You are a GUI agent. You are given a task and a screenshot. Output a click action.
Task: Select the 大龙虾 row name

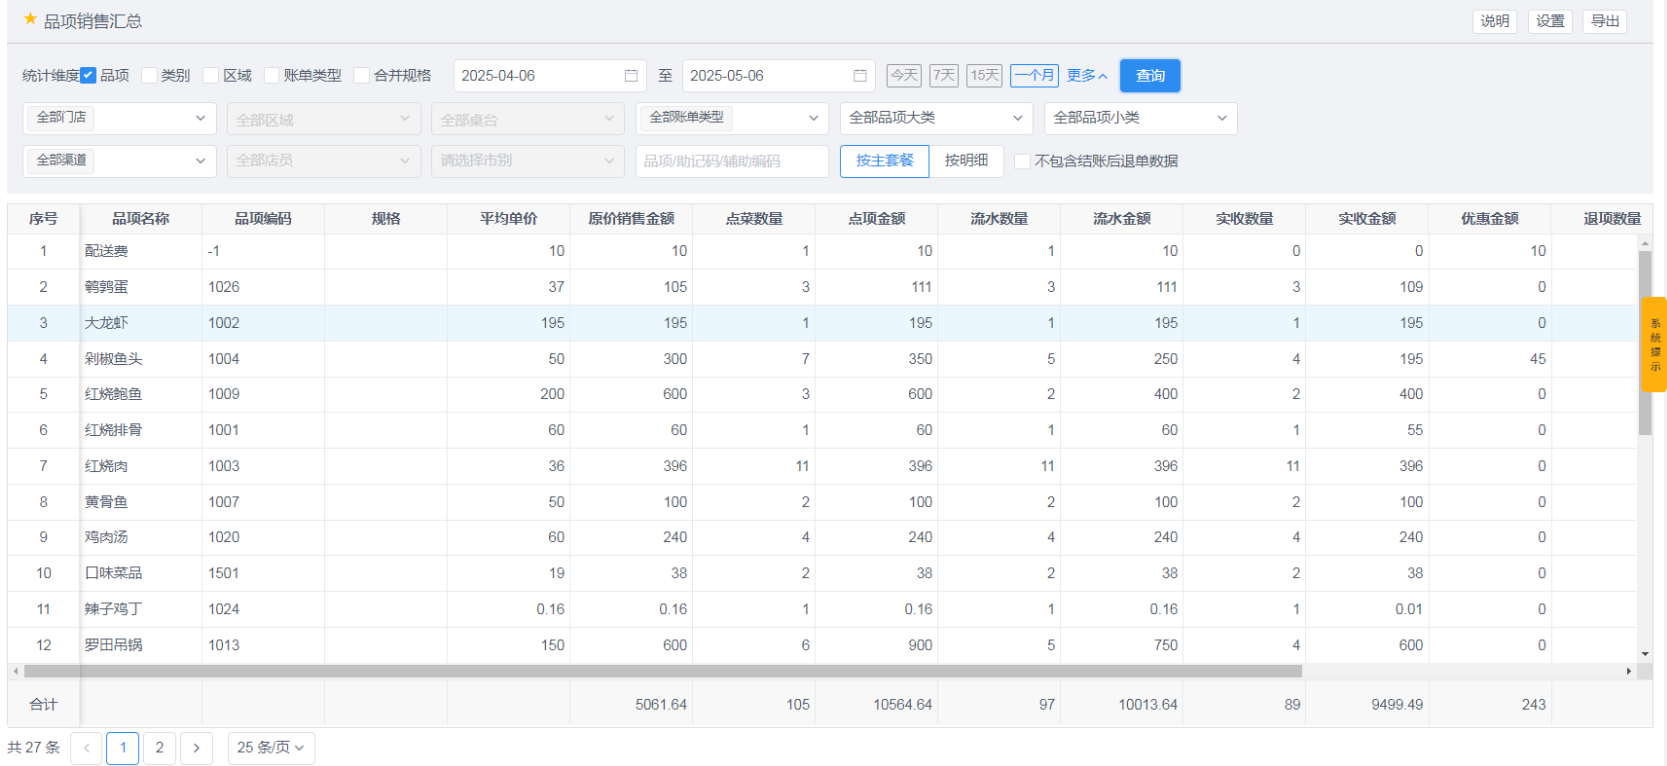click(106, 323)
